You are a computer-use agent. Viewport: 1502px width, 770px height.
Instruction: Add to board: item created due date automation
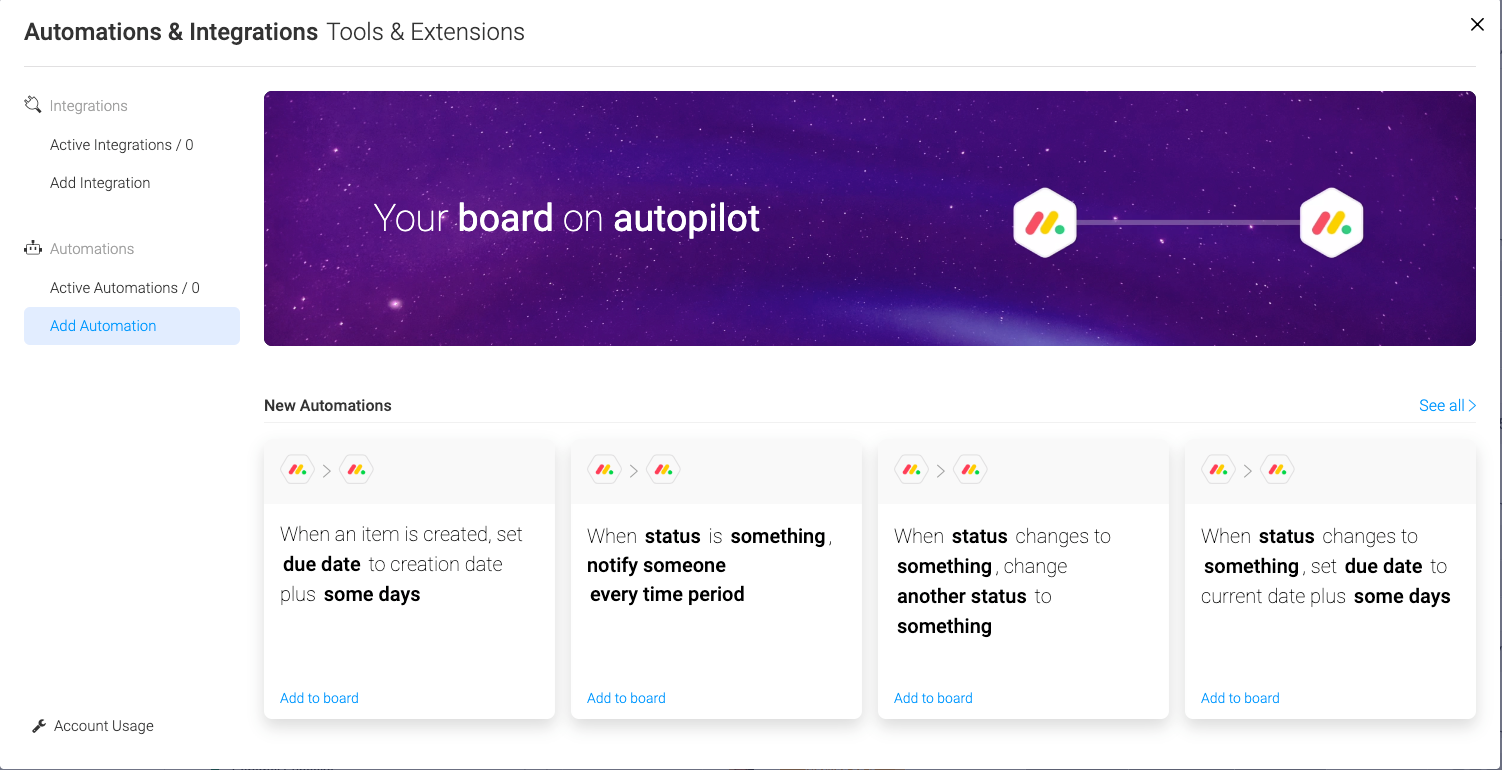(319, 698)
